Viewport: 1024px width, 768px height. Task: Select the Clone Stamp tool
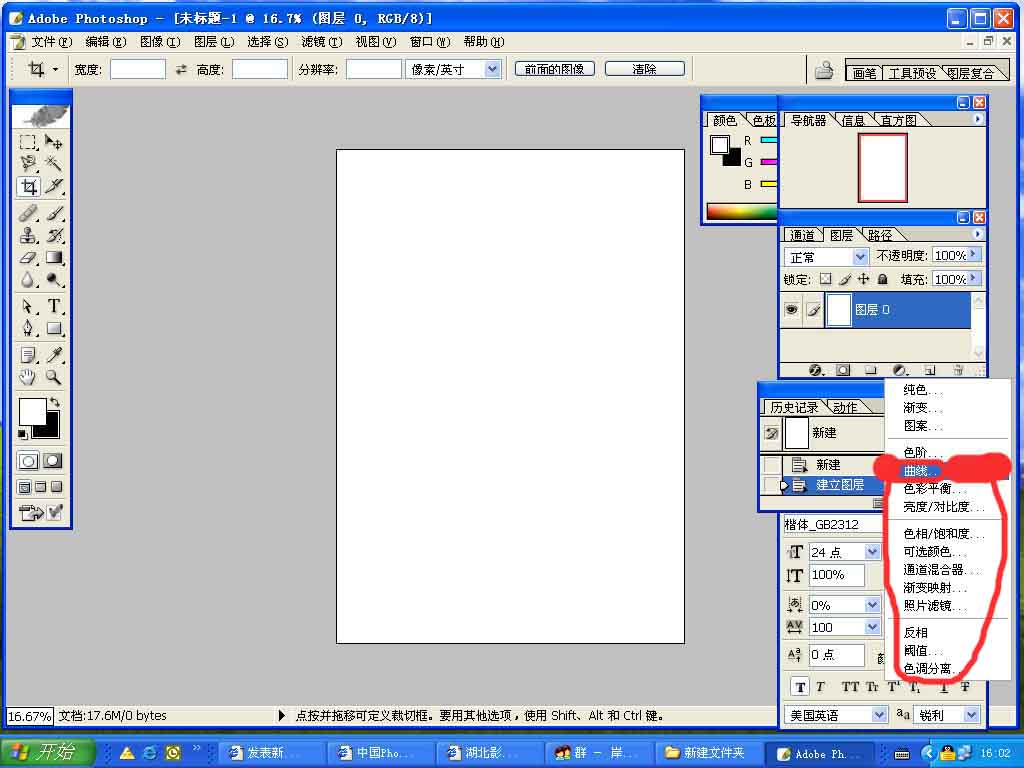click(28, 235)
